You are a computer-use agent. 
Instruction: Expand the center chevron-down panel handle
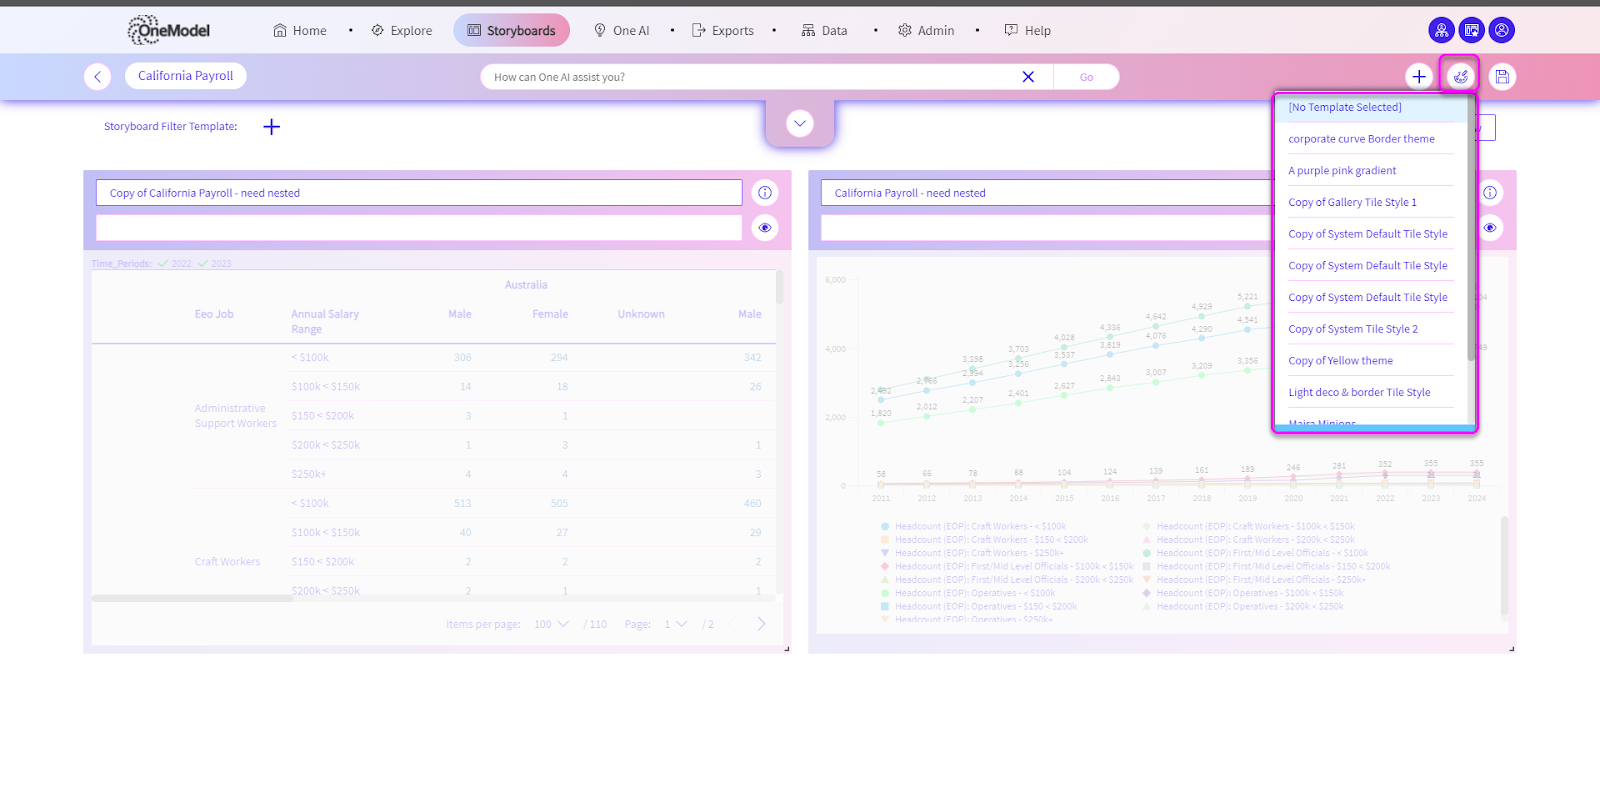point(799,124)
